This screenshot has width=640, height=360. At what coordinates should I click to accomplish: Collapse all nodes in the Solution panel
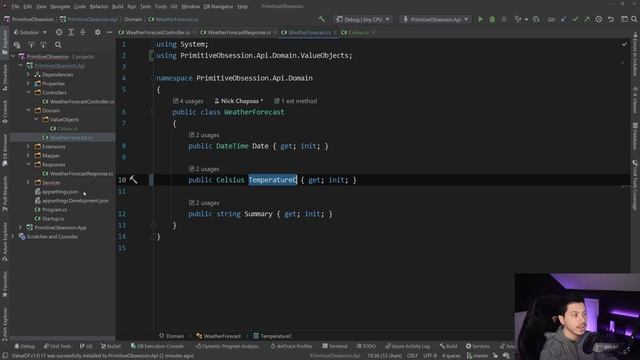[82, 32]
